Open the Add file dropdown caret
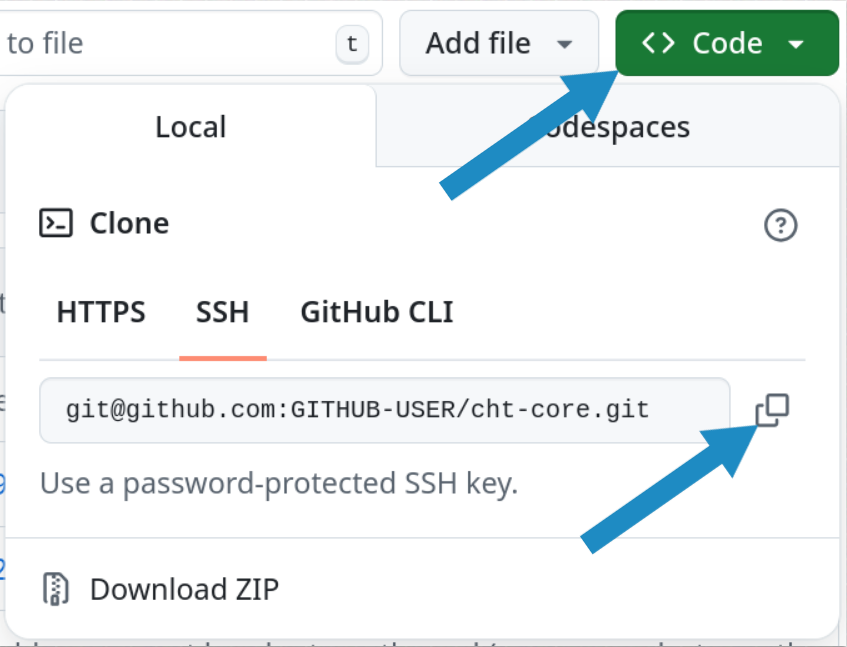847x647 pixels. pyautogui.click(x=564, y=44)
